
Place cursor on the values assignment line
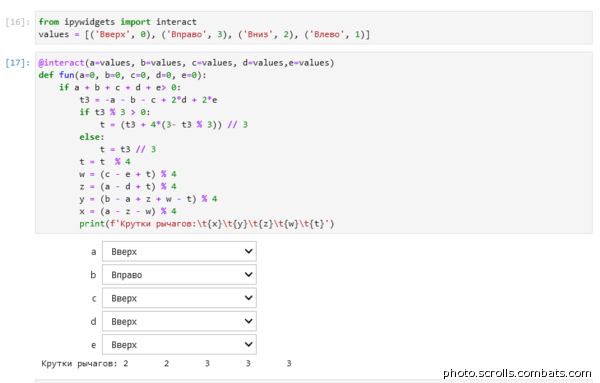coord(204,34)
